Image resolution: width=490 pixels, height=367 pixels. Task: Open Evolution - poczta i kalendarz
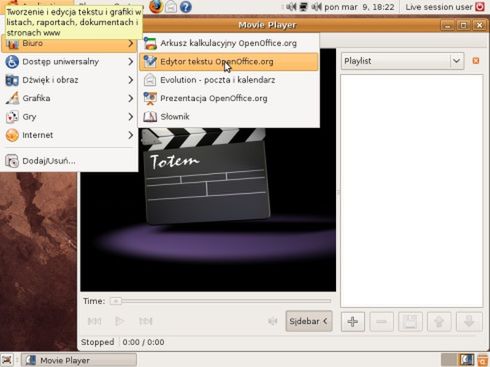point(229,80)
